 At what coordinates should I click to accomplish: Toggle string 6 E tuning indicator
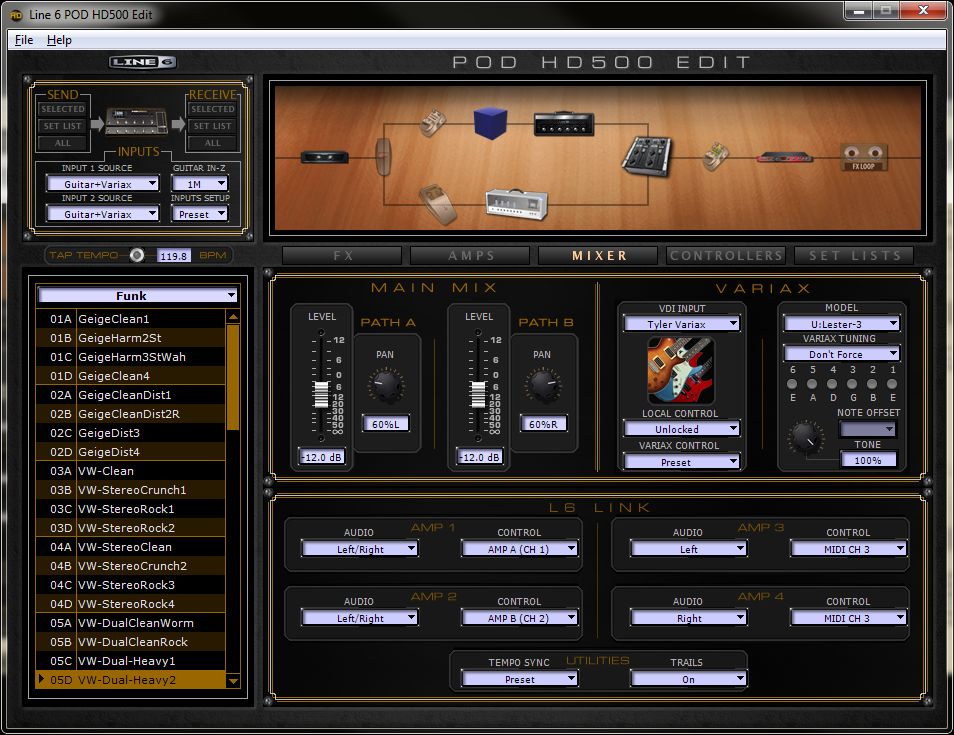[792, 384]
